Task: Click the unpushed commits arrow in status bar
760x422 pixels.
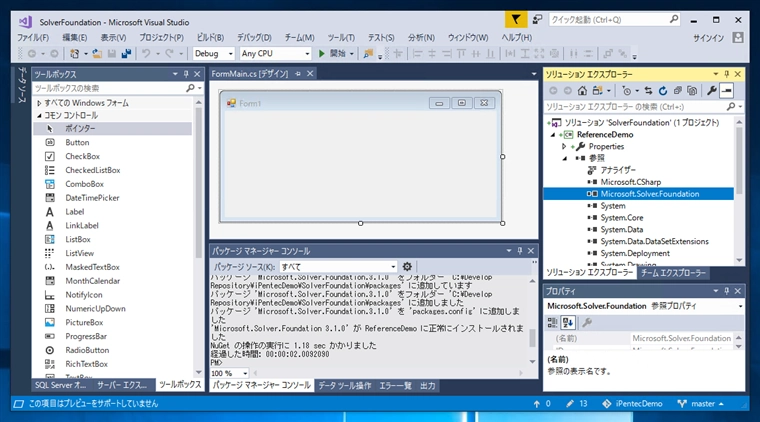Action: click(x=537, y=404)
